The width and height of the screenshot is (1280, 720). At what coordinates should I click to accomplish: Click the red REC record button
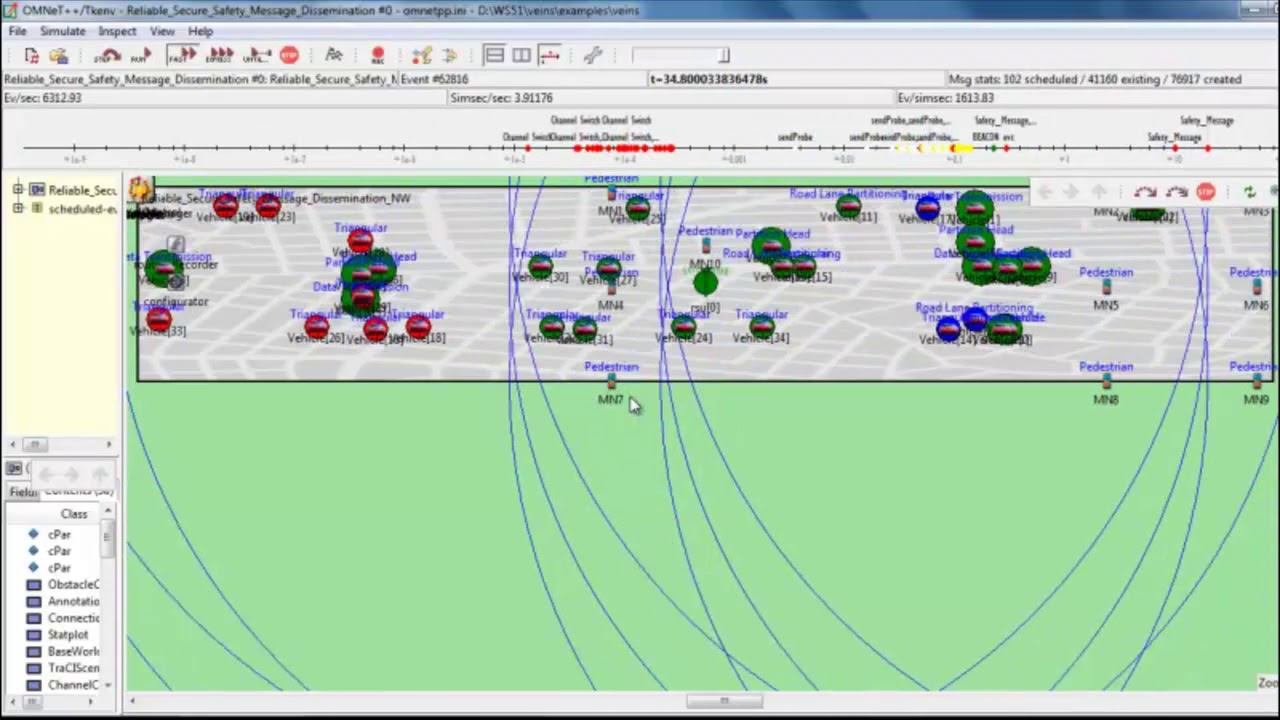pyautogui.click(x=378, y=56)
